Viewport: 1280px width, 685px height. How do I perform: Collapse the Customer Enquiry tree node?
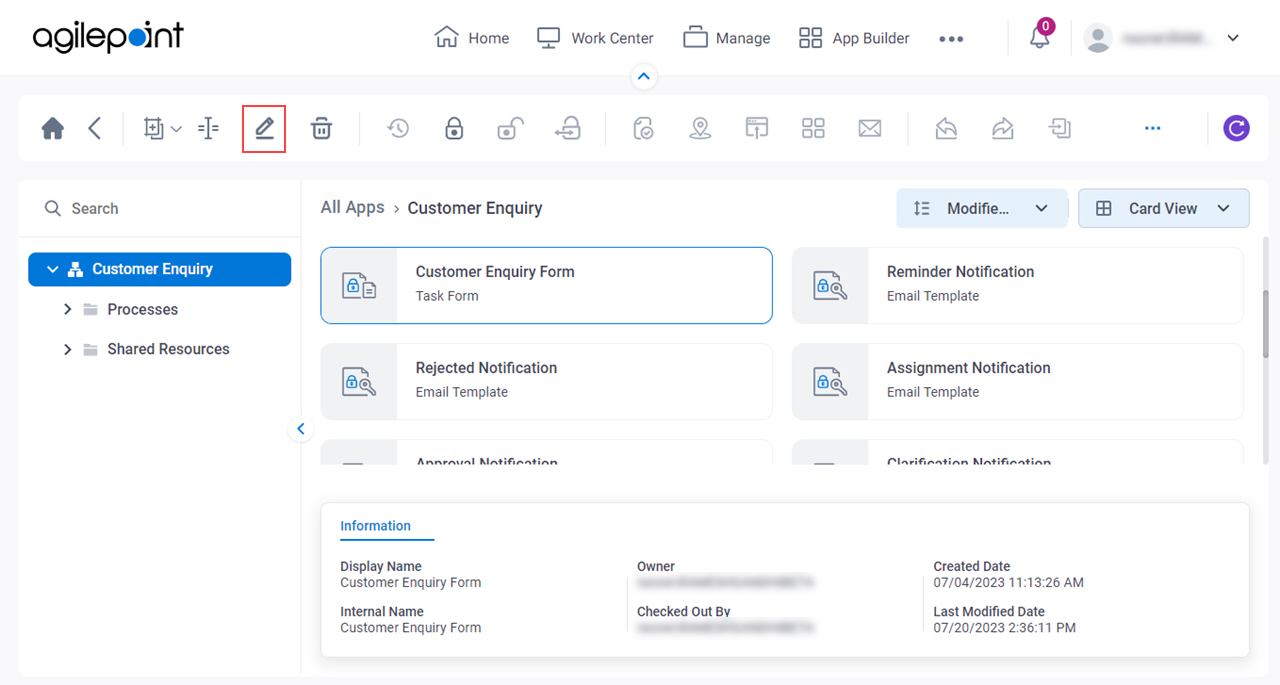(52, 269)
